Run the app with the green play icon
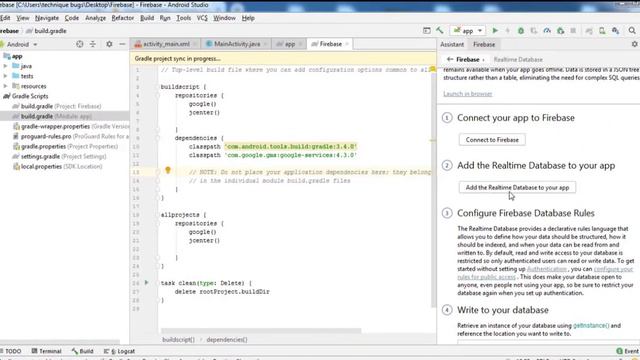The width and height of the screenshot is (640, 360). point(495,31)
